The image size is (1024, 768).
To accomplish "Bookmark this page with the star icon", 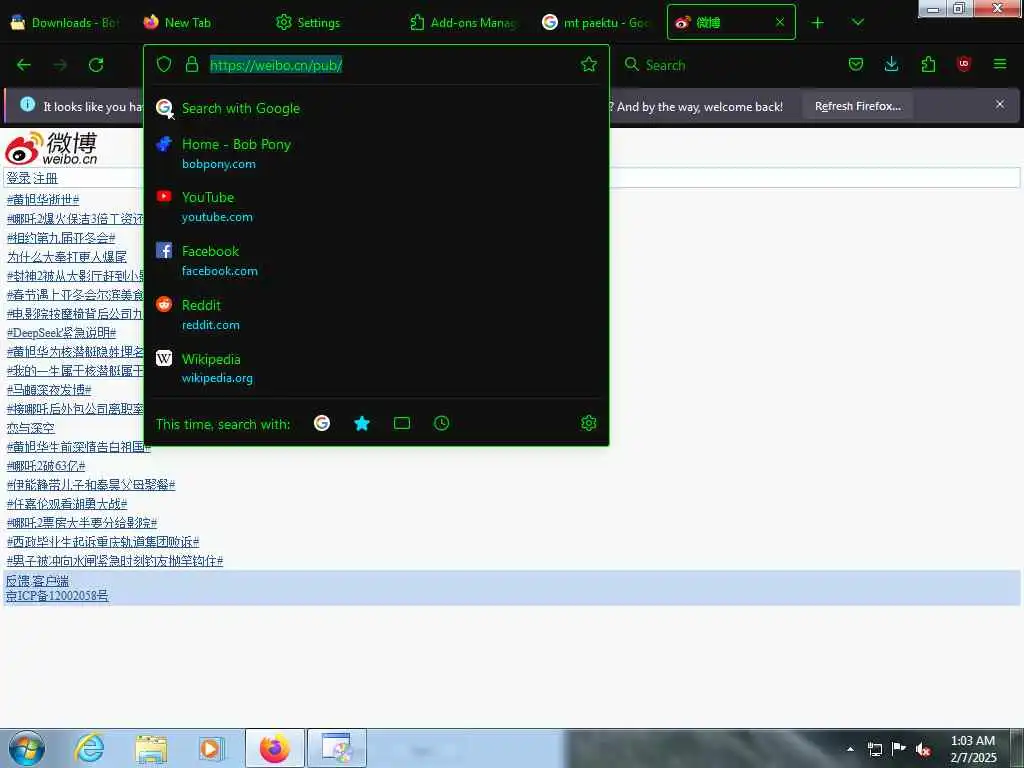I will [588, 64].
